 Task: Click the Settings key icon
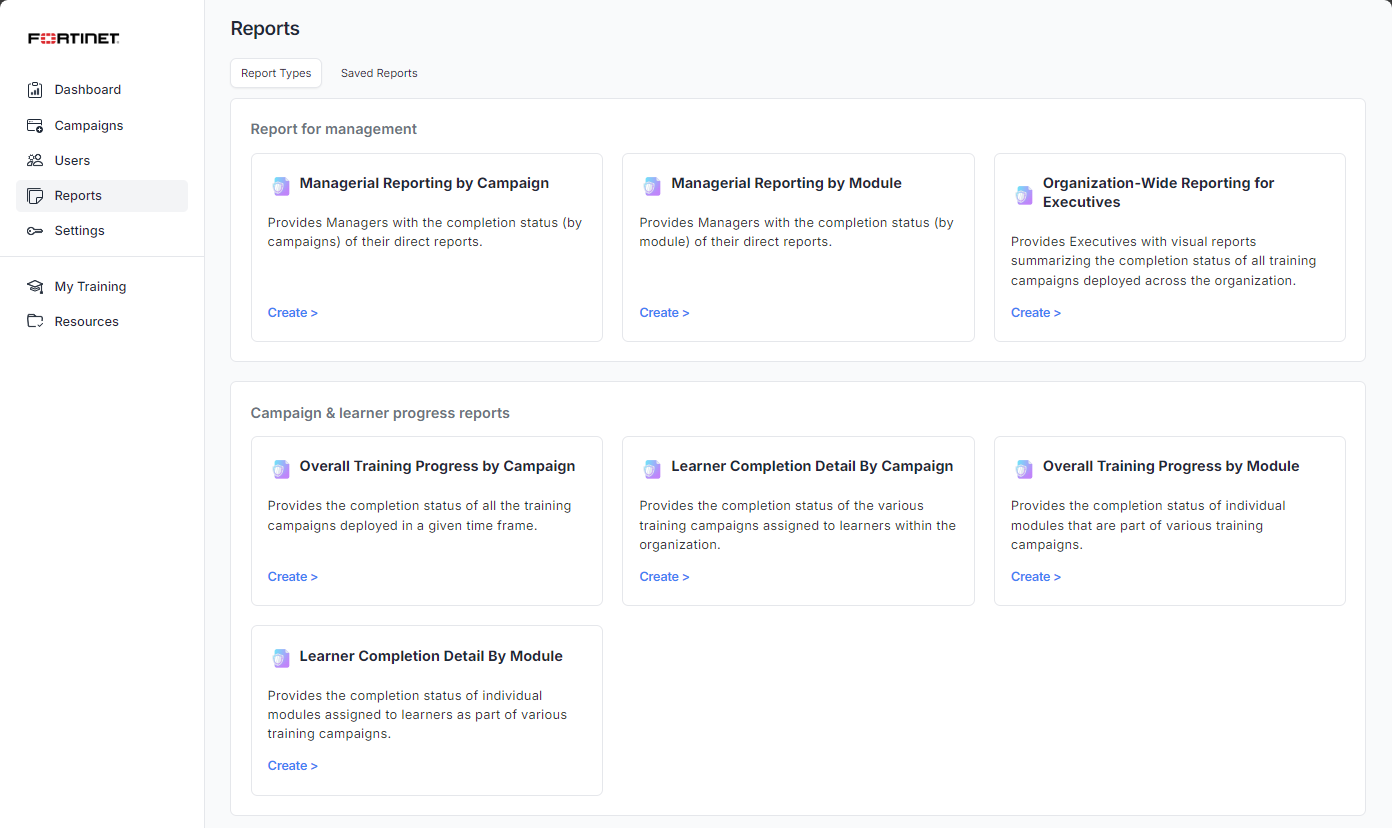point(35,231)
